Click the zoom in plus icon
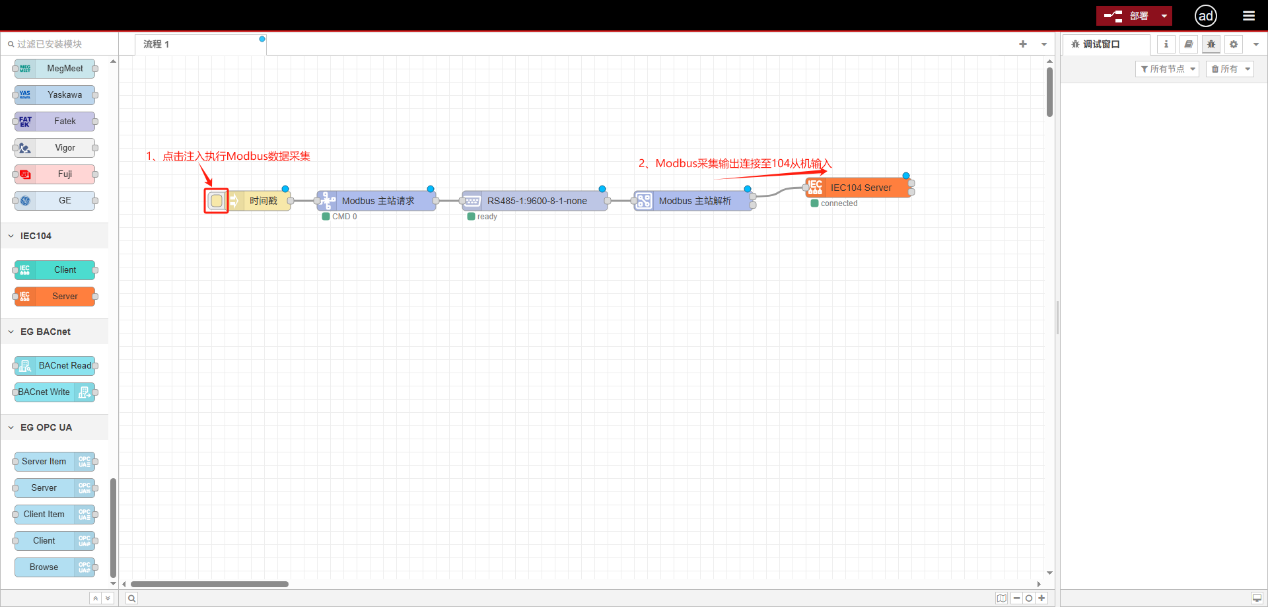This screenshot has width=1268, height=607. coord(1041,598)
